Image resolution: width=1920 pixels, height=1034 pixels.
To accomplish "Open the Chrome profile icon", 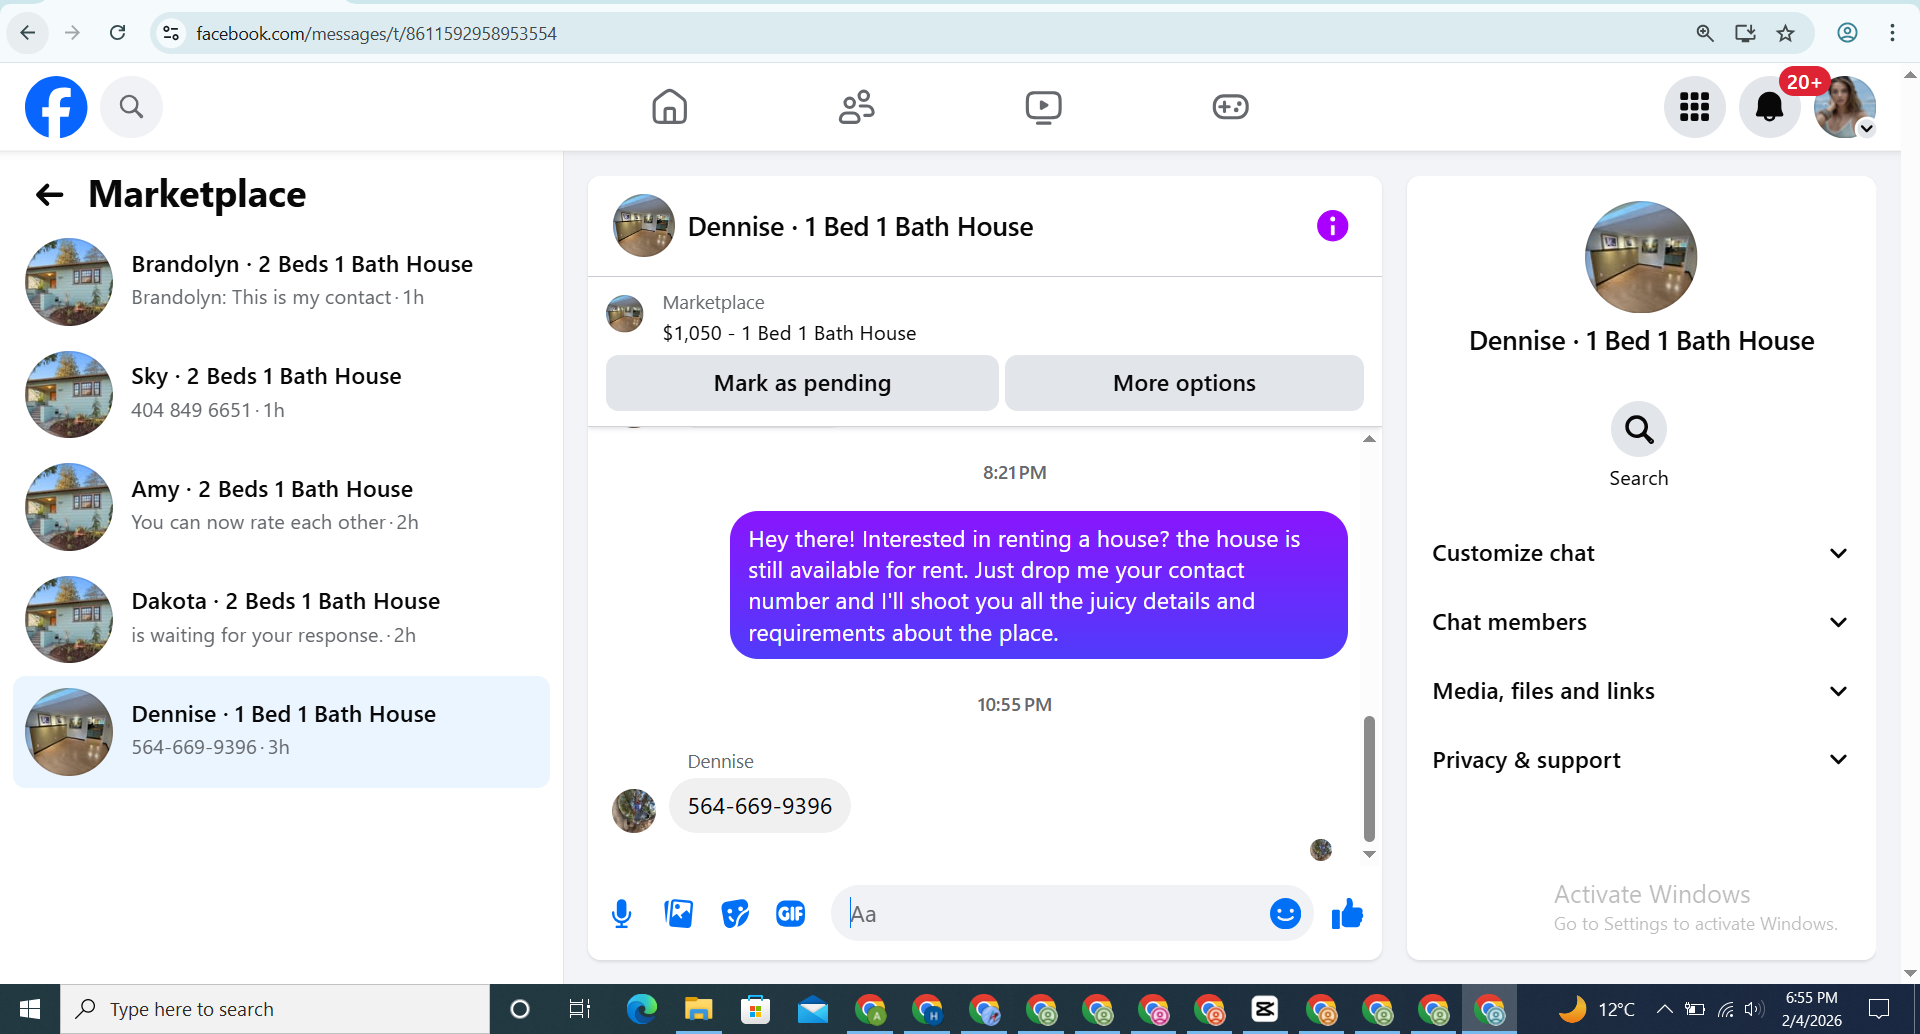I will [1847, 33].
